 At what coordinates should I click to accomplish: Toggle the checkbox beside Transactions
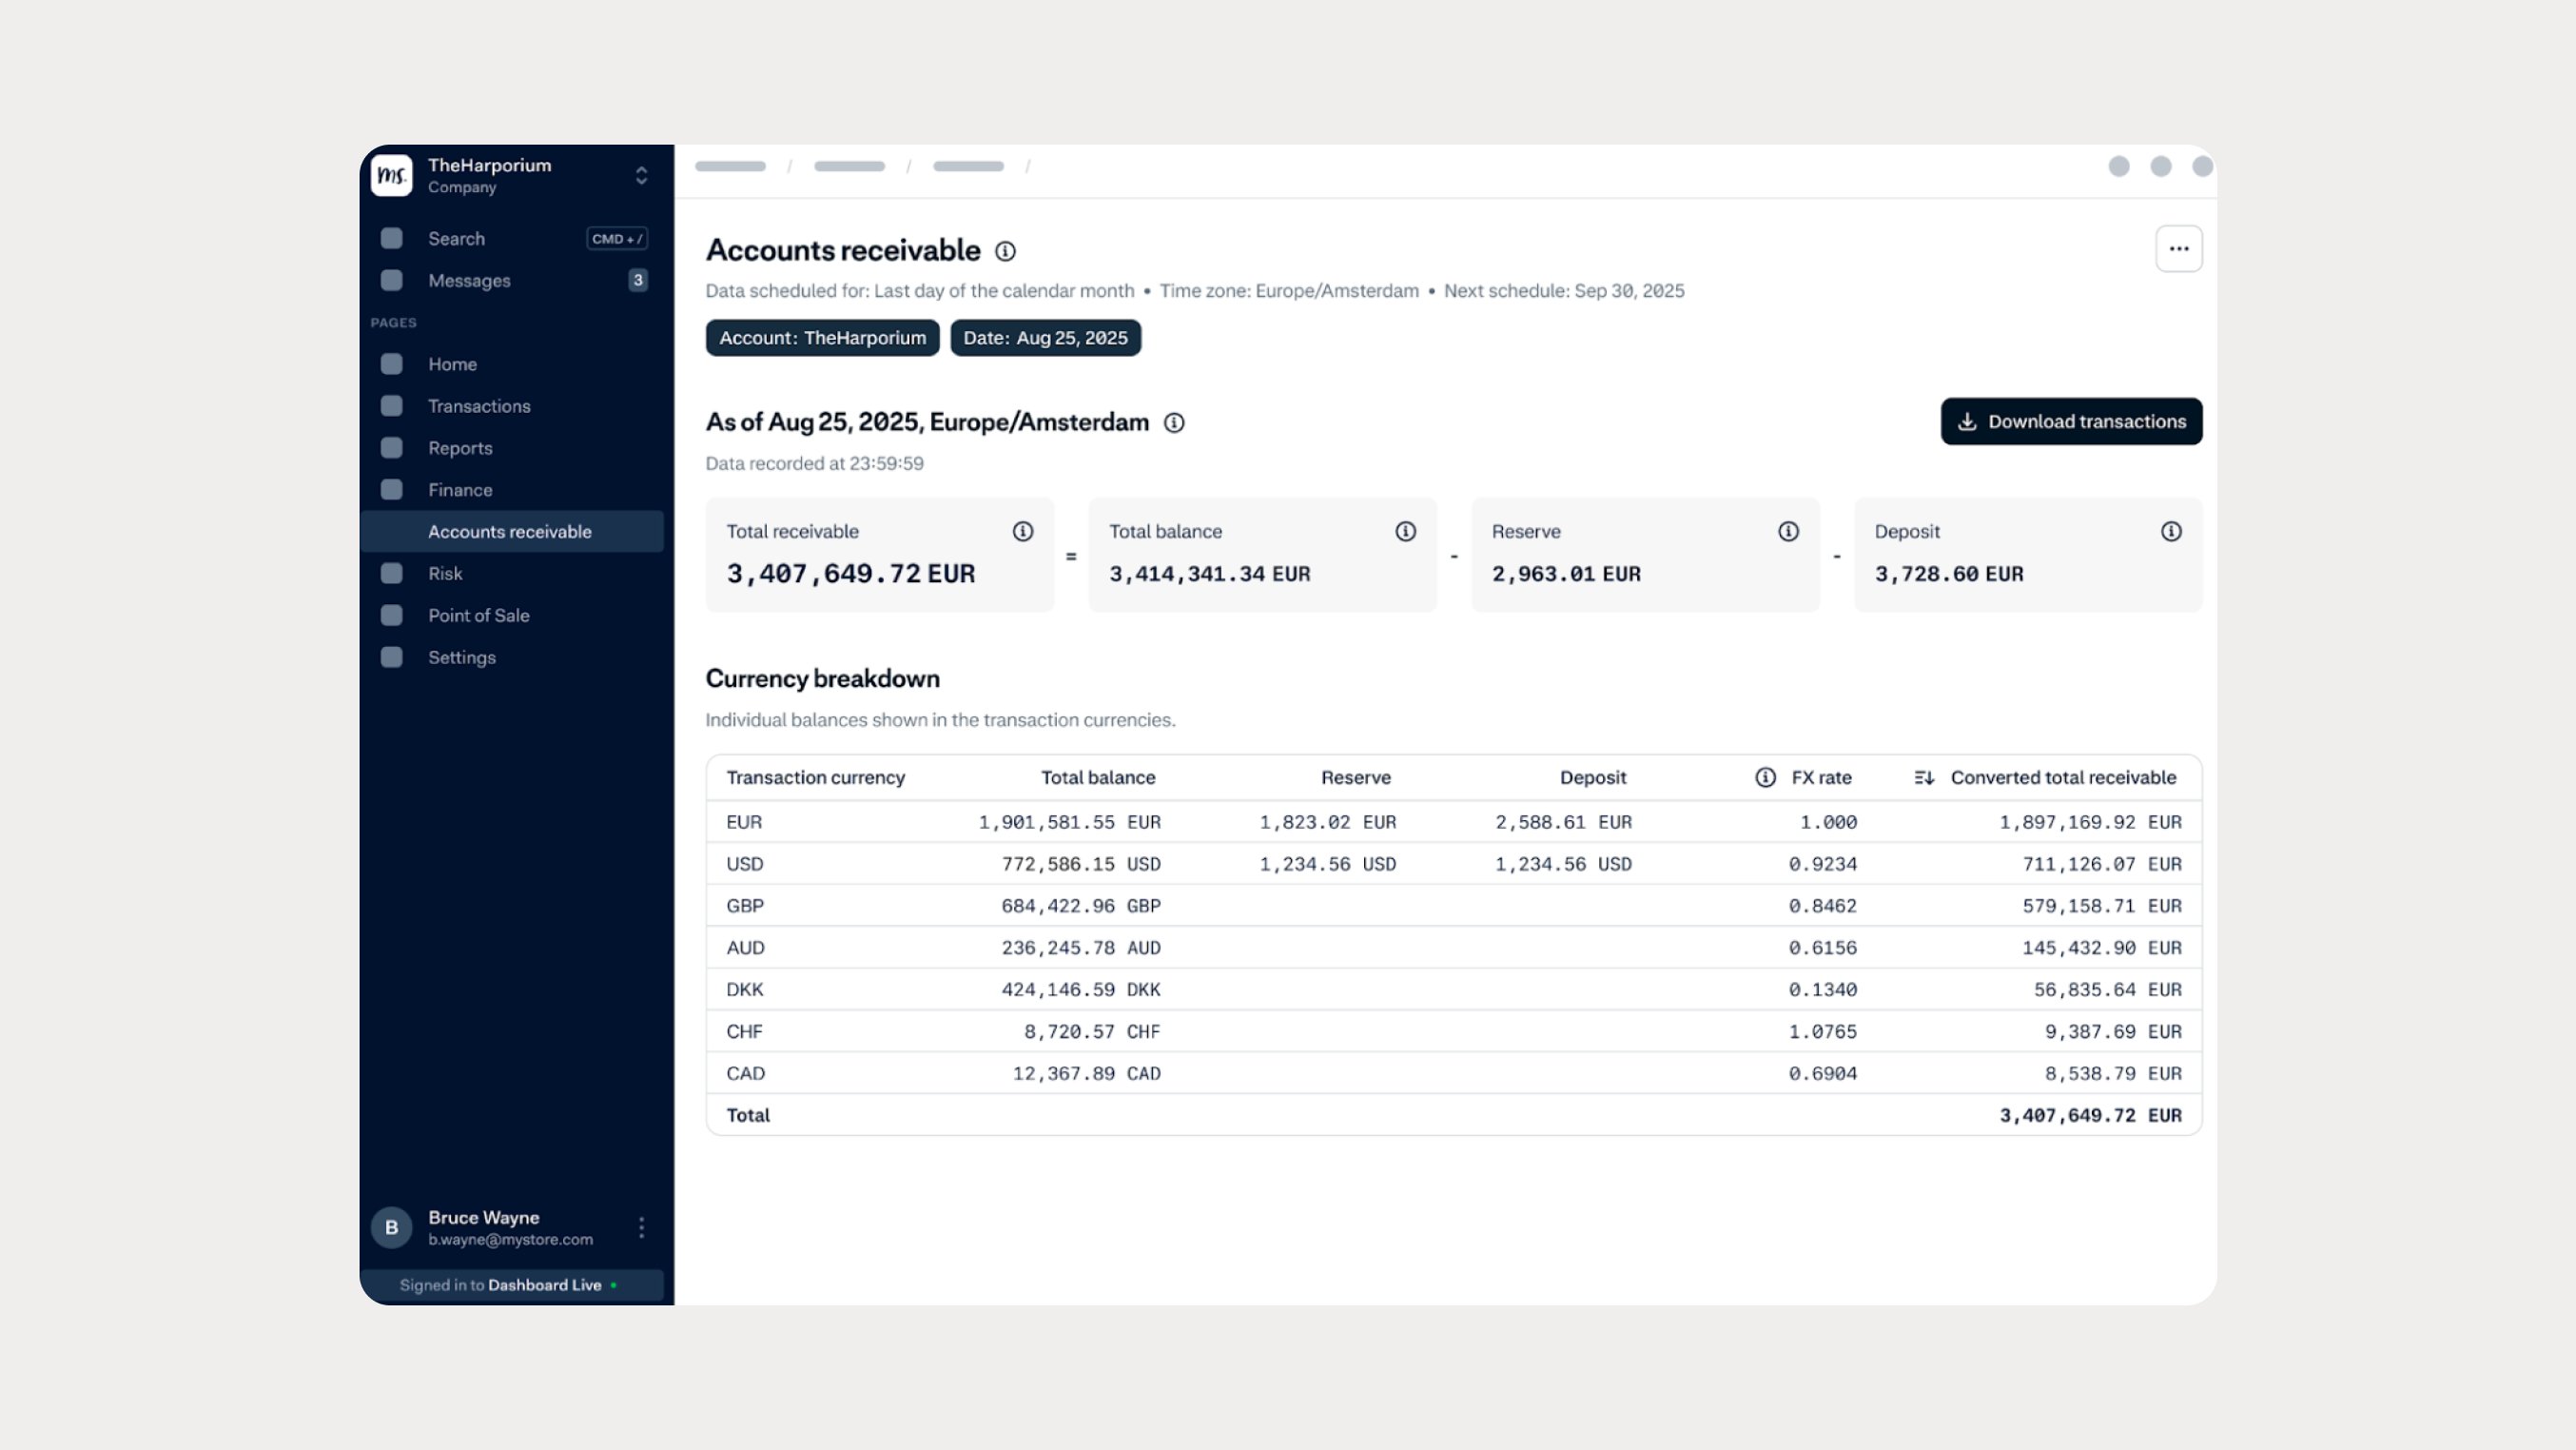pos(390,406)
